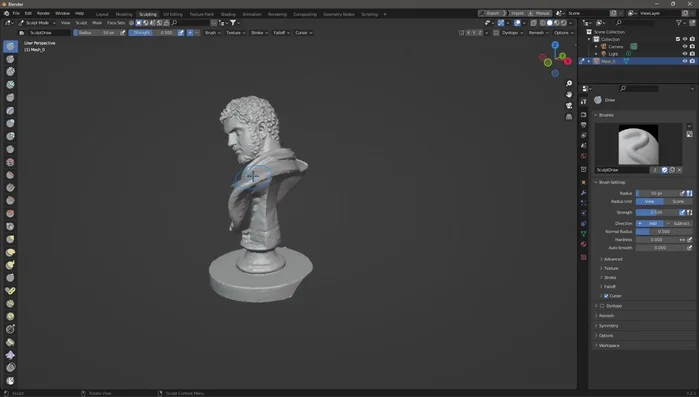Set brush direction to Subtract
The image size is (699, 397).
678,223
